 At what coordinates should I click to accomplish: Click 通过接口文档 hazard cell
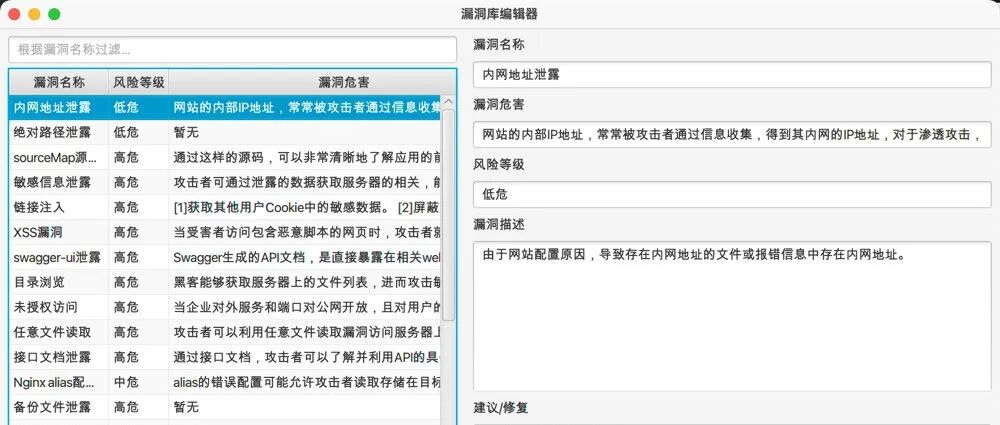click(306, 357)
